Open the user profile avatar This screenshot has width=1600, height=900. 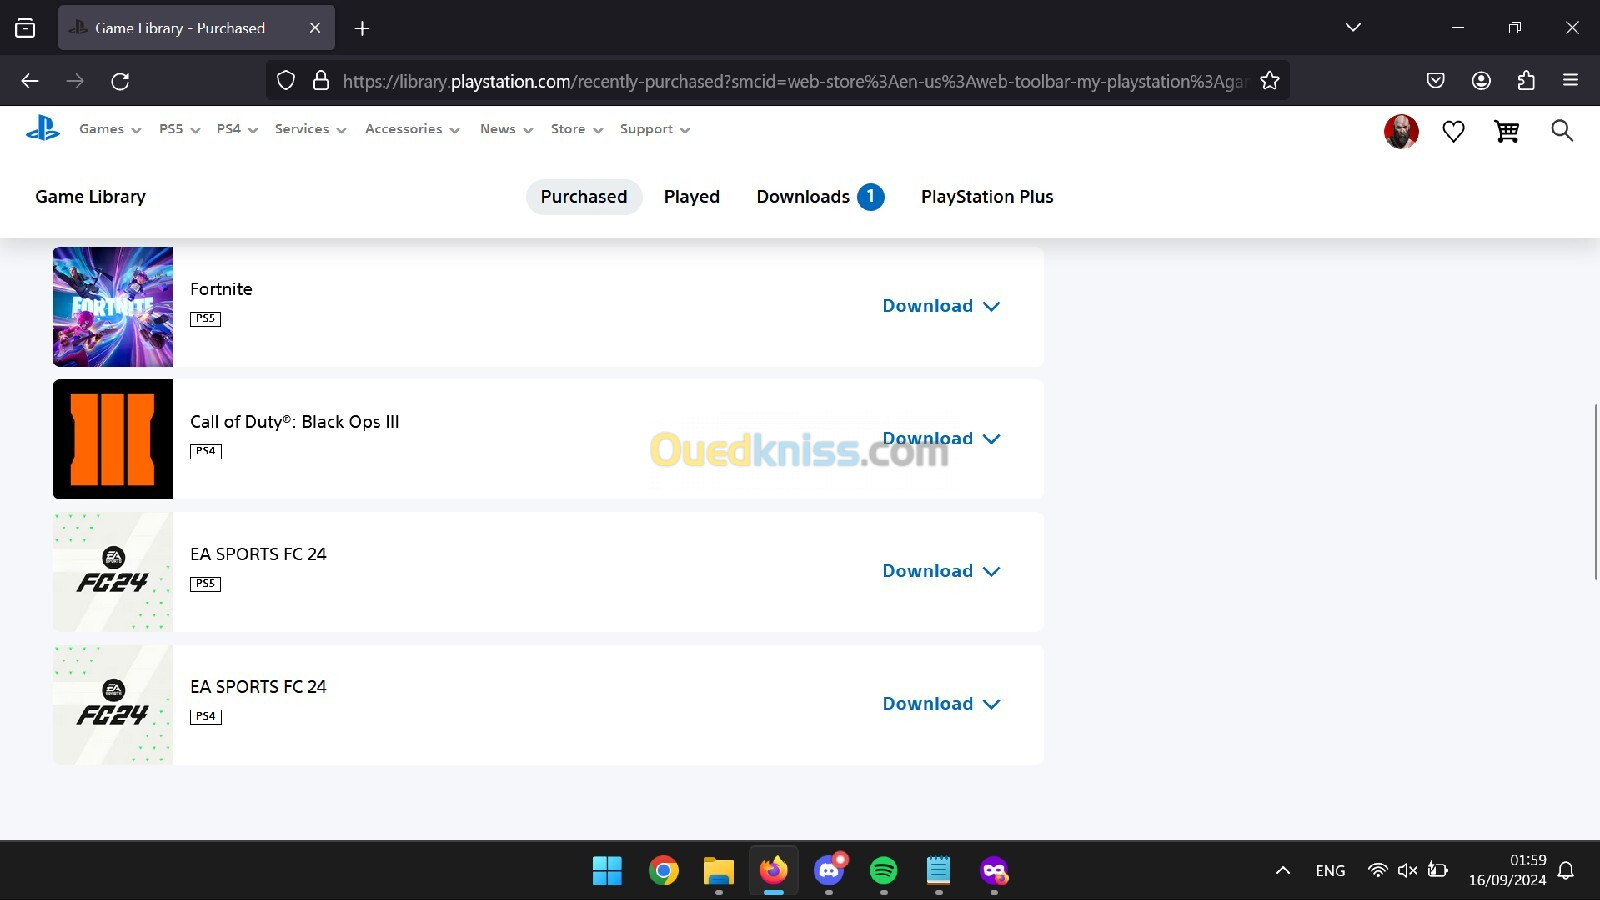click(x=1401, y=131)
